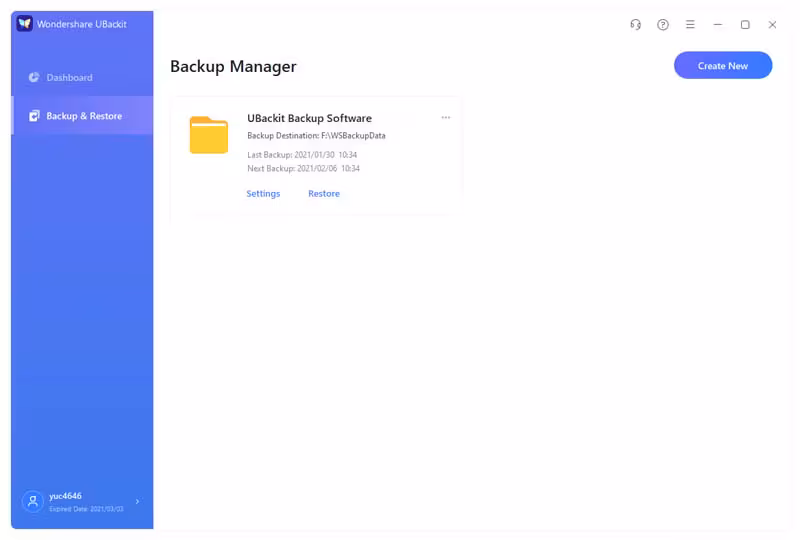Screen dimensions: 800x540
Task: Click the Backup Manager heading
Action: coord(233,66)
